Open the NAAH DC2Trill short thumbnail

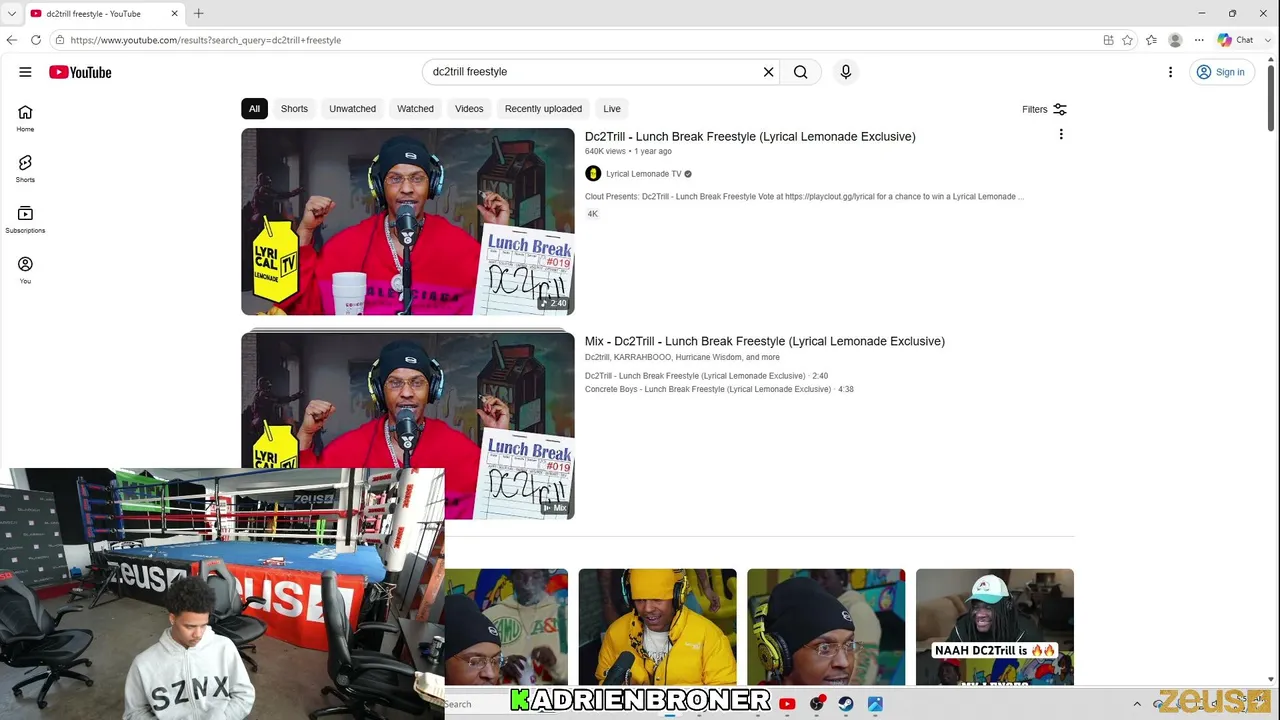[x=995, y=627]
